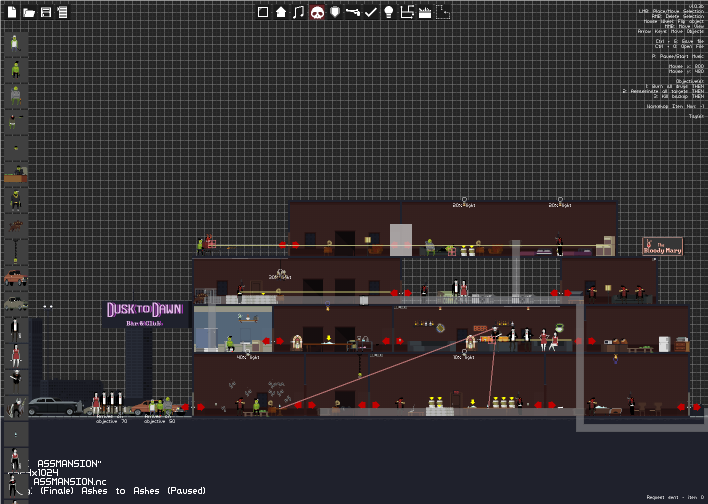
Task: Open the clapperboard cutscene category
Action: coord(425,13)
